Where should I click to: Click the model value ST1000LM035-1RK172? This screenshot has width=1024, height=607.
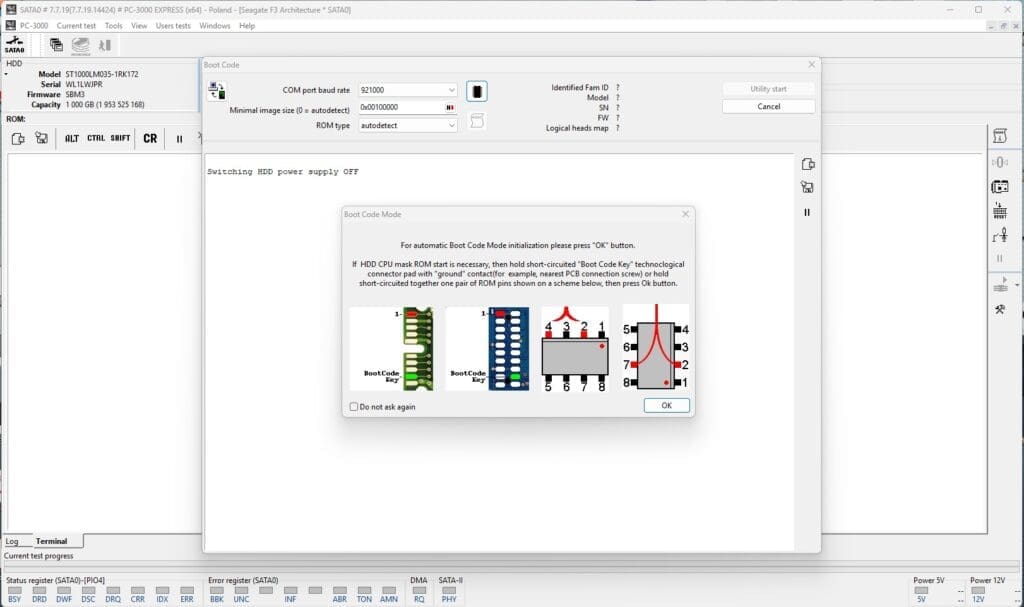(102, 74)
